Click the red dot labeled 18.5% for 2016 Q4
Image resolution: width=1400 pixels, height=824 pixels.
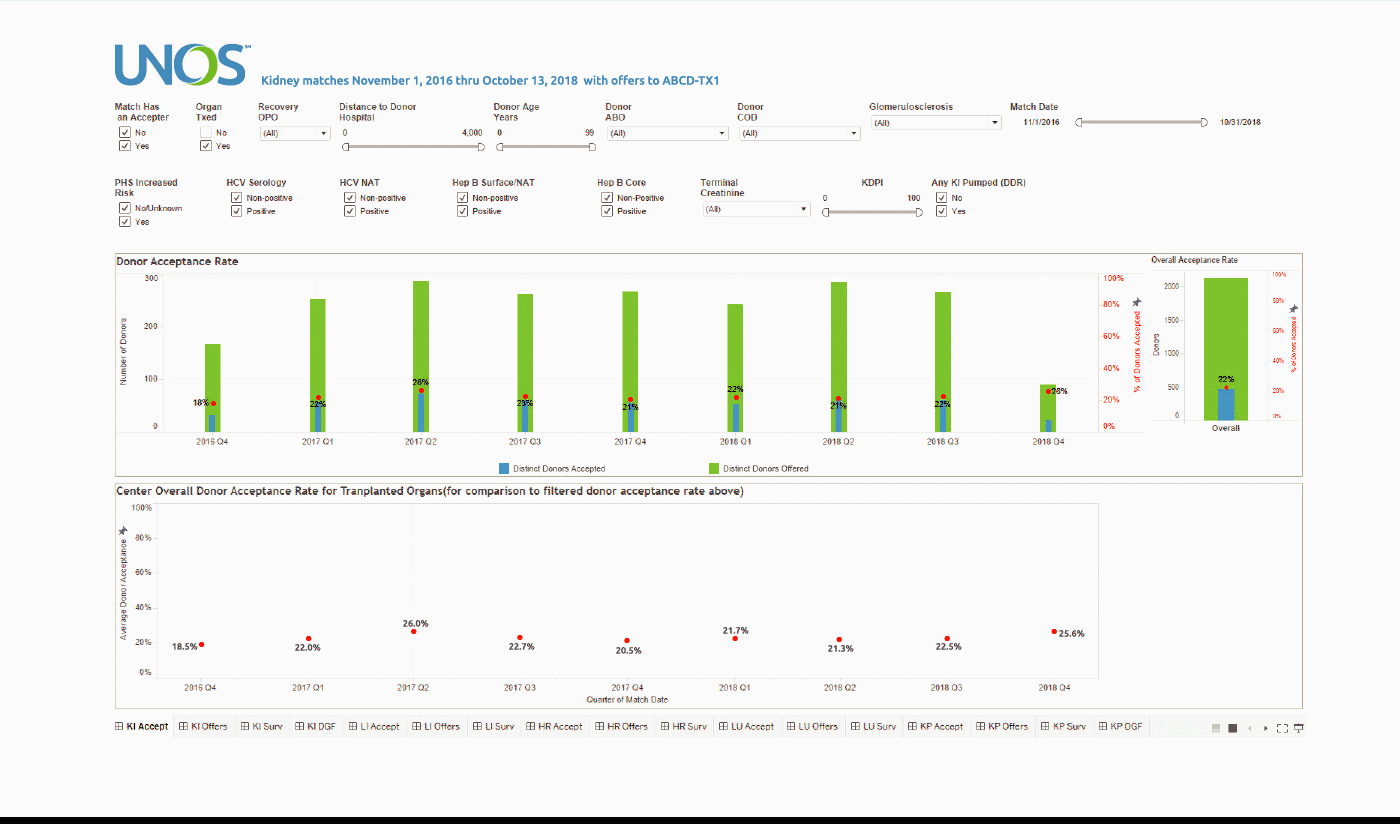pyautogui.click(x=201, y=645)
